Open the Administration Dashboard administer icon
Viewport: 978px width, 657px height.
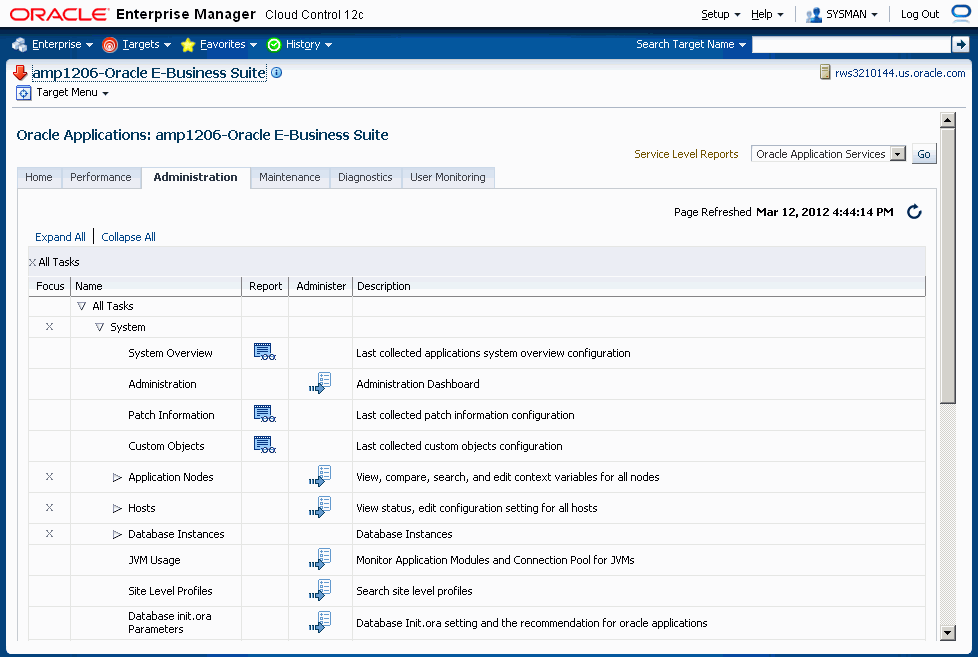[320, 383]
